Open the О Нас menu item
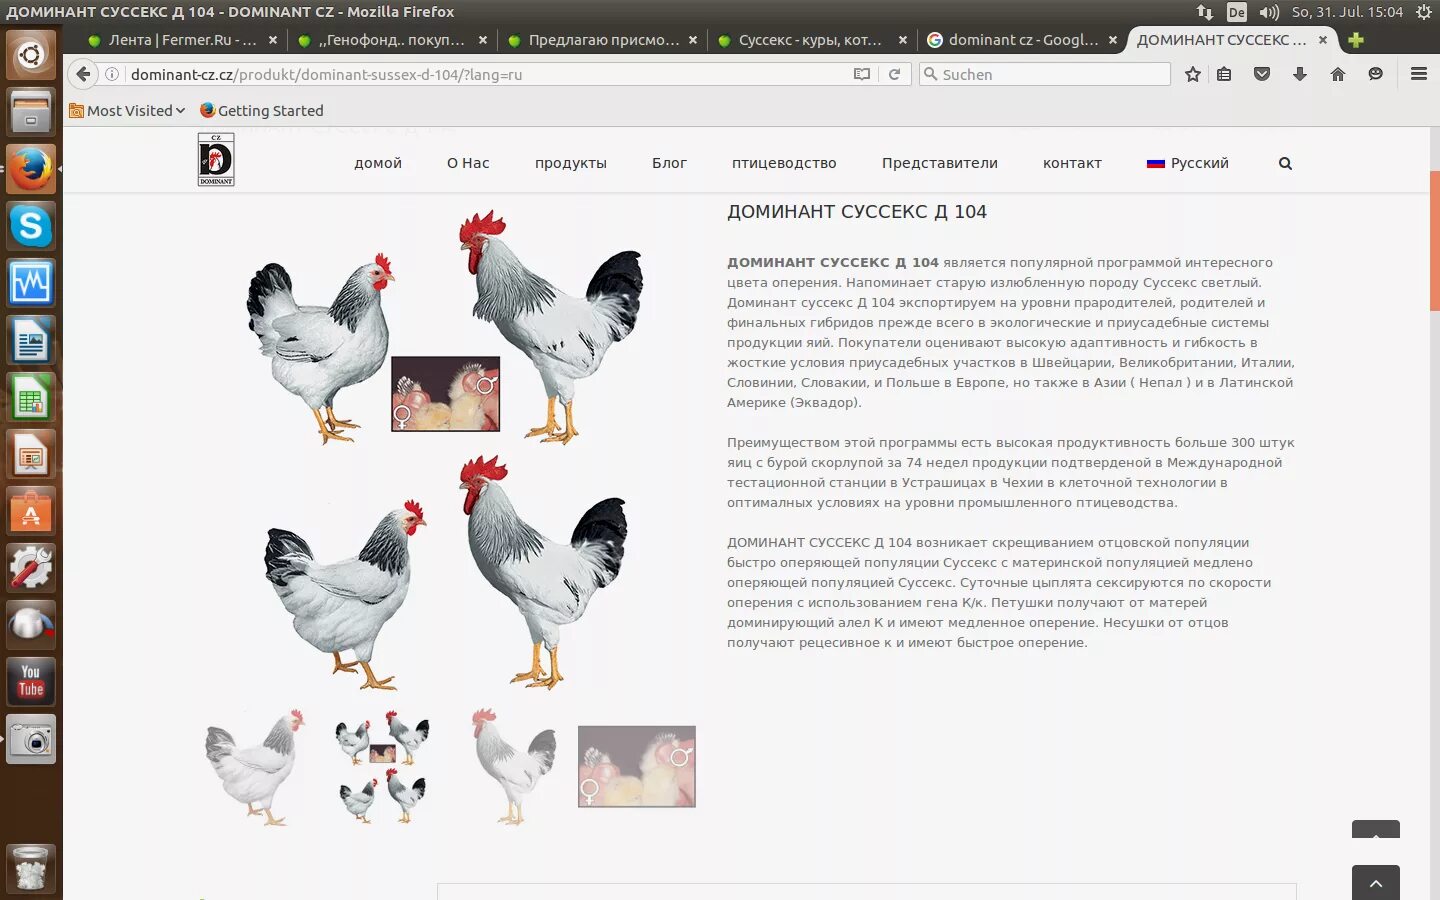The width and height of the screenshot is (1440, 900). (x=468, y=163)
